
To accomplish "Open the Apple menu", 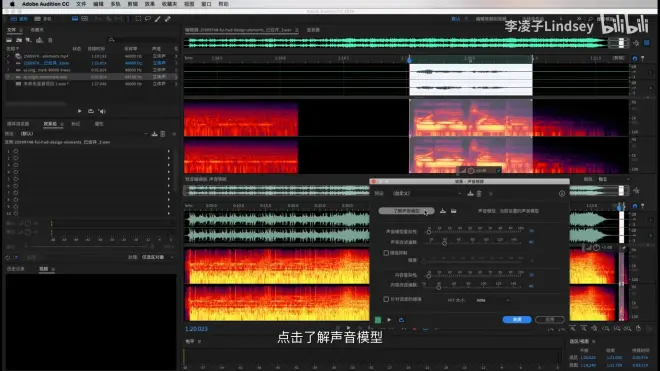I will (x=12, y=4).
